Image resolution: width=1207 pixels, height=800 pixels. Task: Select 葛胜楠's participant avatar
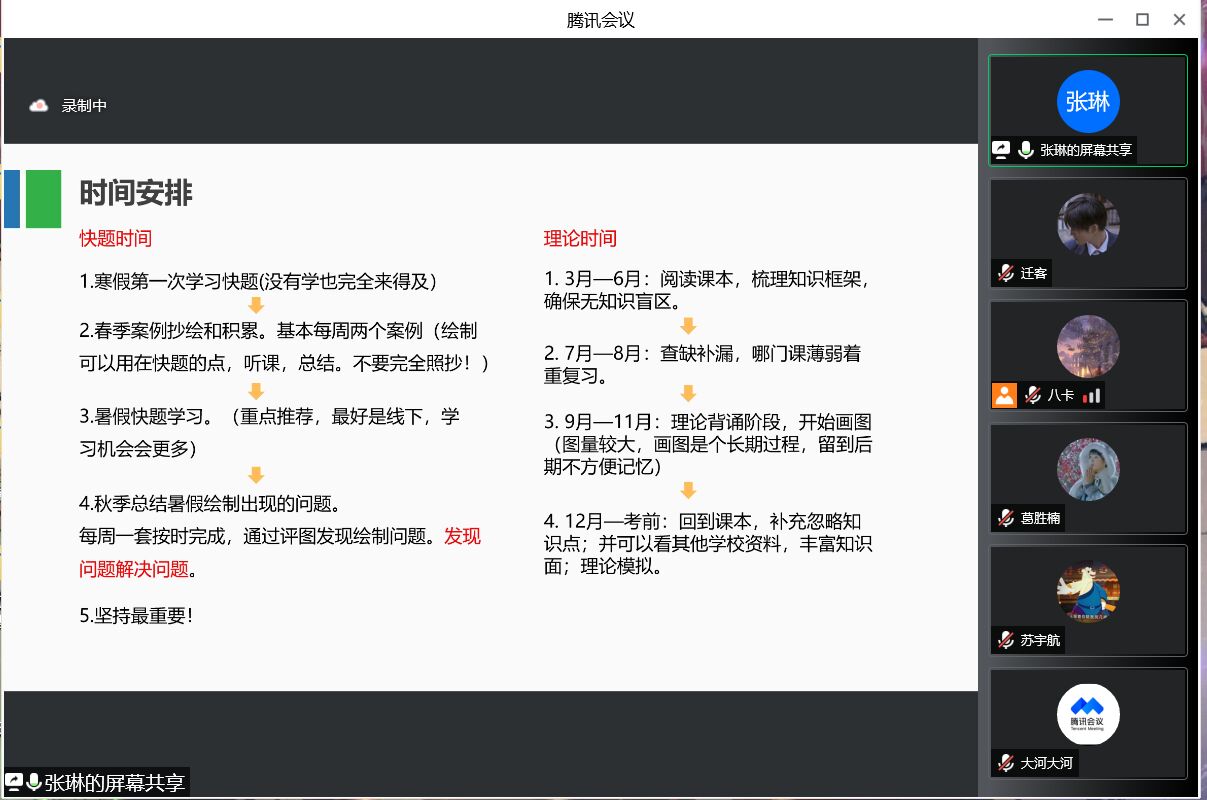pos(1088,469)
